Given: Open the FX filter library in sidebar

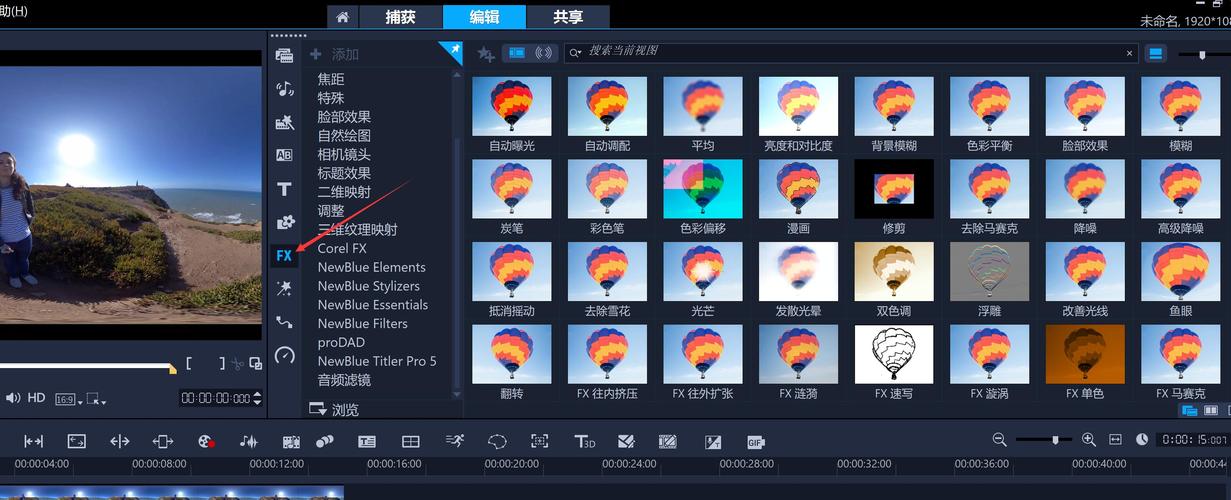Looking at the screenshot, I should 284,255.
